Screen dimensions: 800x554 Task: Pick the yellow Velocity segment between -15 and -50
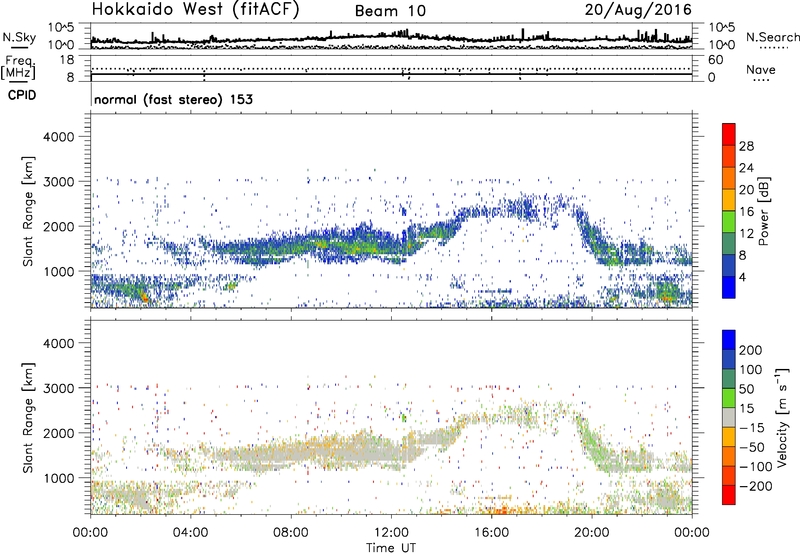[729, 437]
